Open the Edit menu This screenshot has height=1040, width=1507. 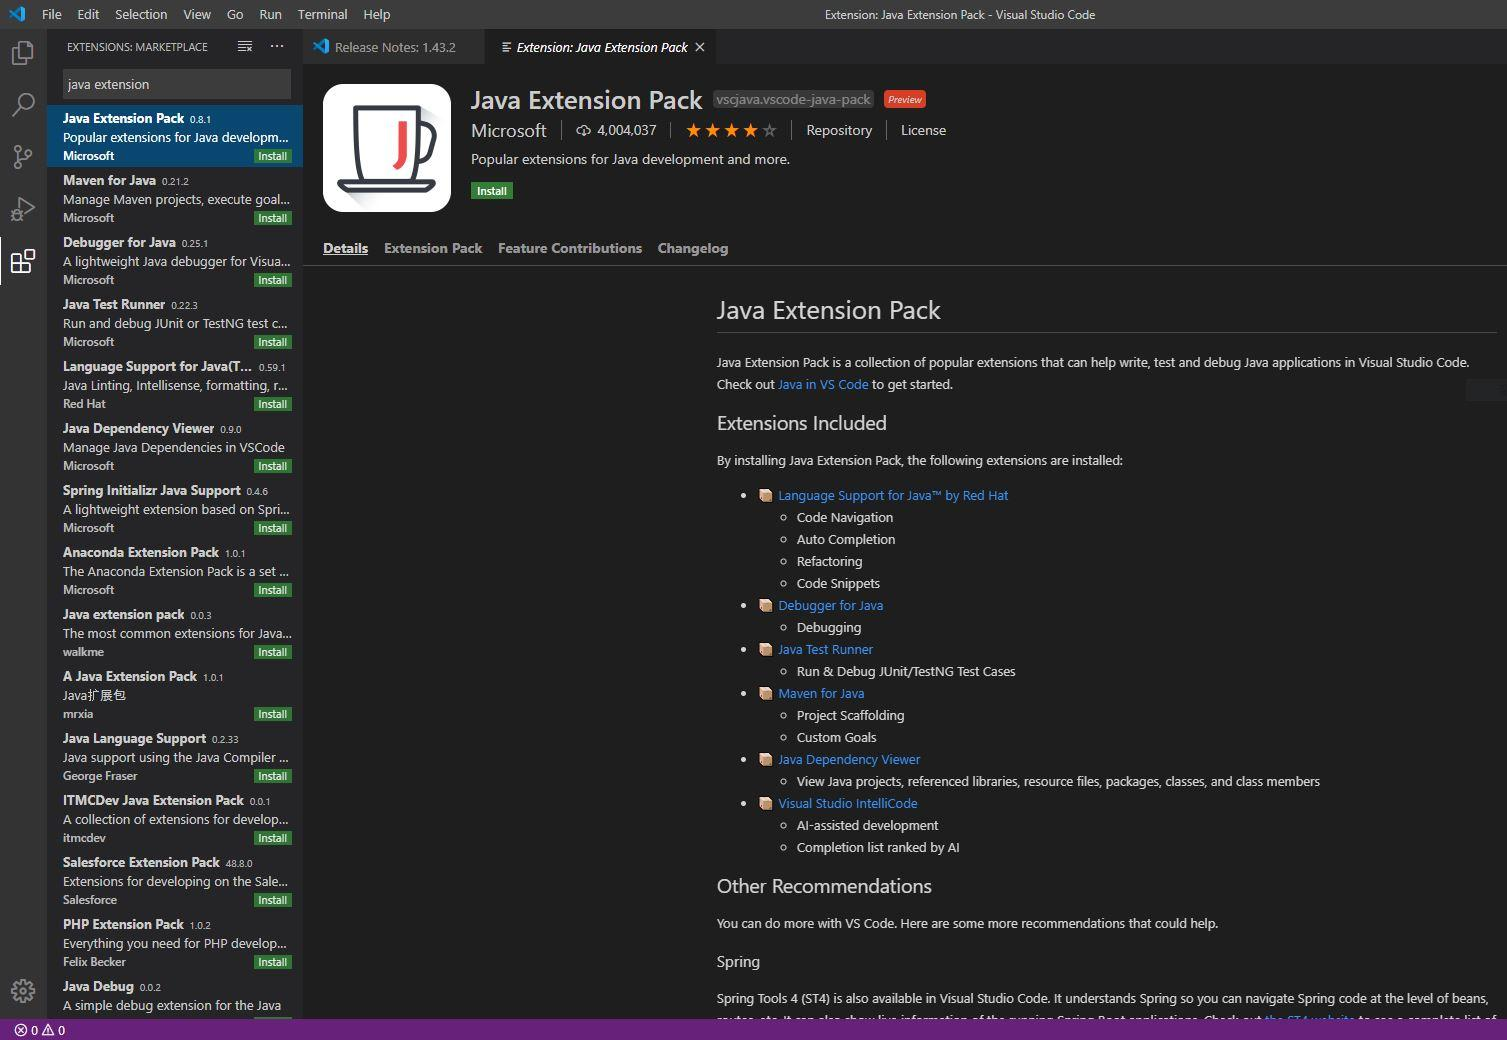(88, 14)
